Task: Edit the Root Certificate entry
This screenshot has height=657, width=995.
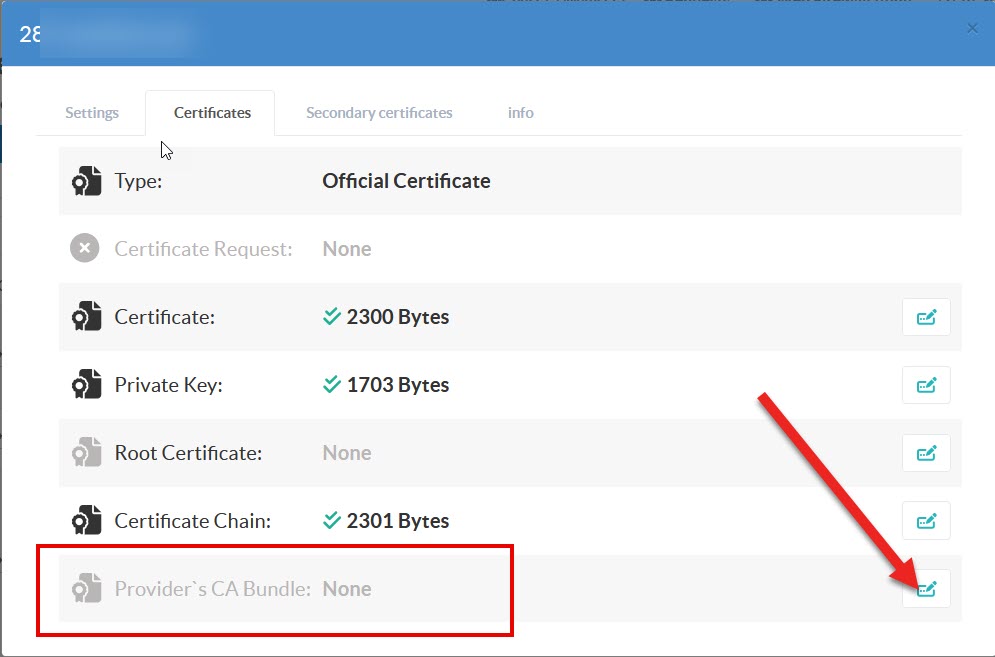Action: coord(926,453)
